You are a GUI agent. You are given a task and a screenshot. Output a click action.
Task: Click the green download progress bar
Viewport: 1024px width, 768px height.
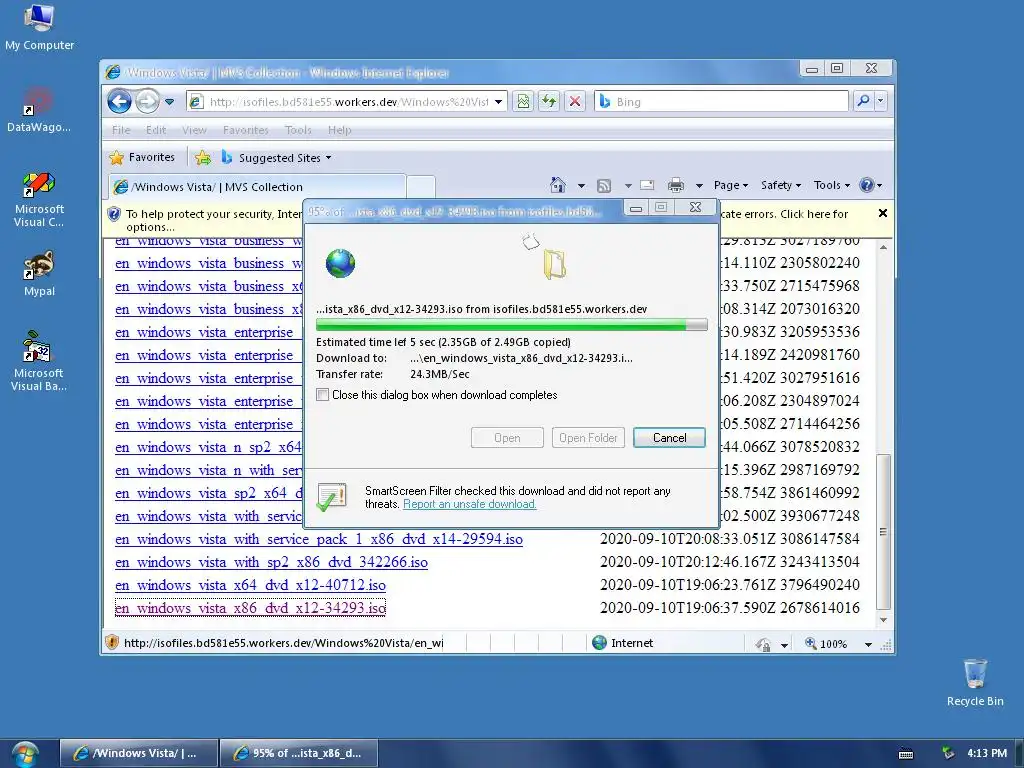click(511, 325)
